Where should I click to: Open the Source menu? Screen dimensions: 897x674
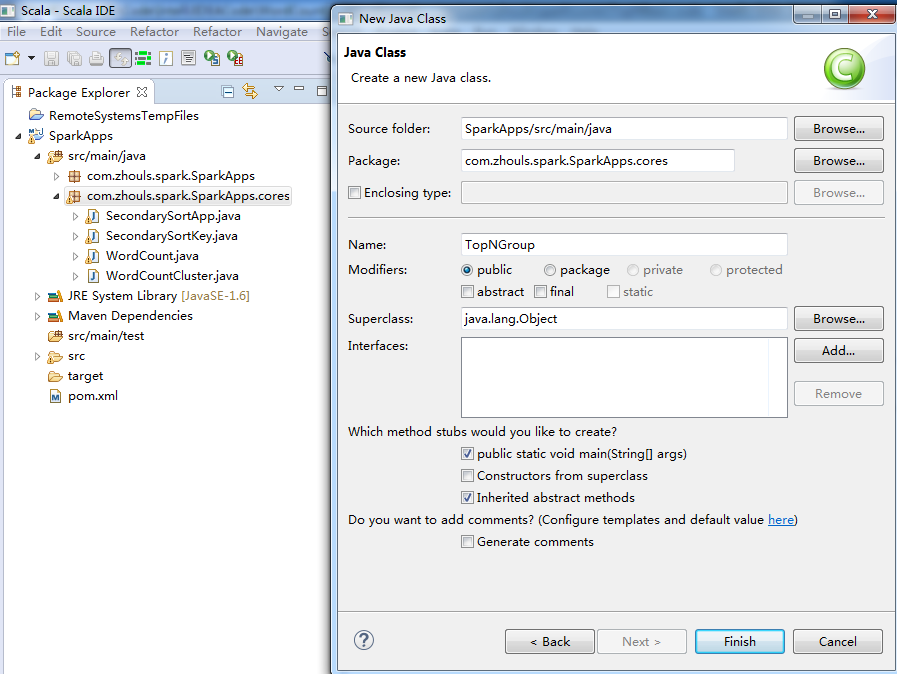(x=96, y=31)
